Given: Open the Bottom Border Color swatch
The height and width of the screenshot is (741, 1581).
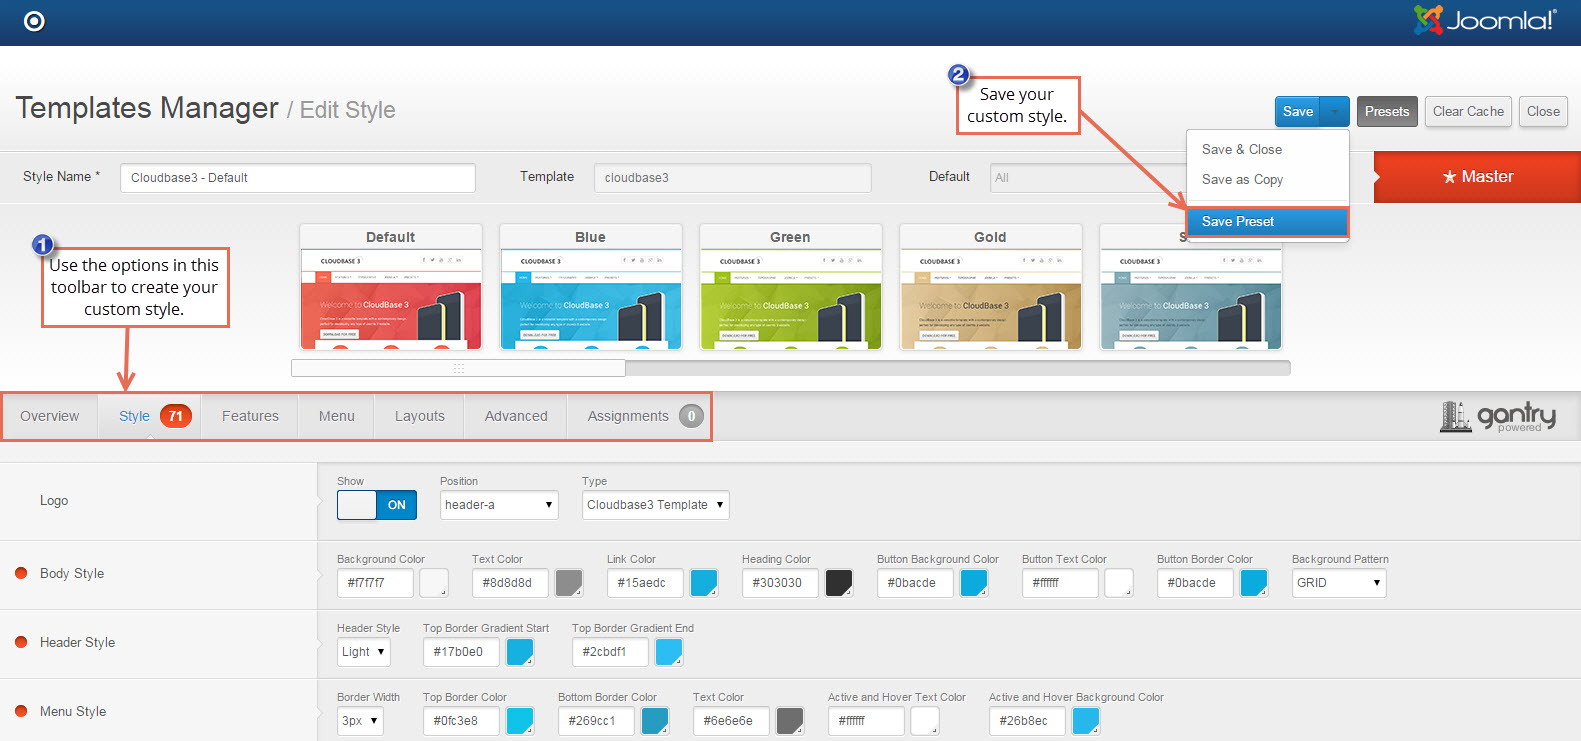Looking at the screenshot, I should coord(655,721).
